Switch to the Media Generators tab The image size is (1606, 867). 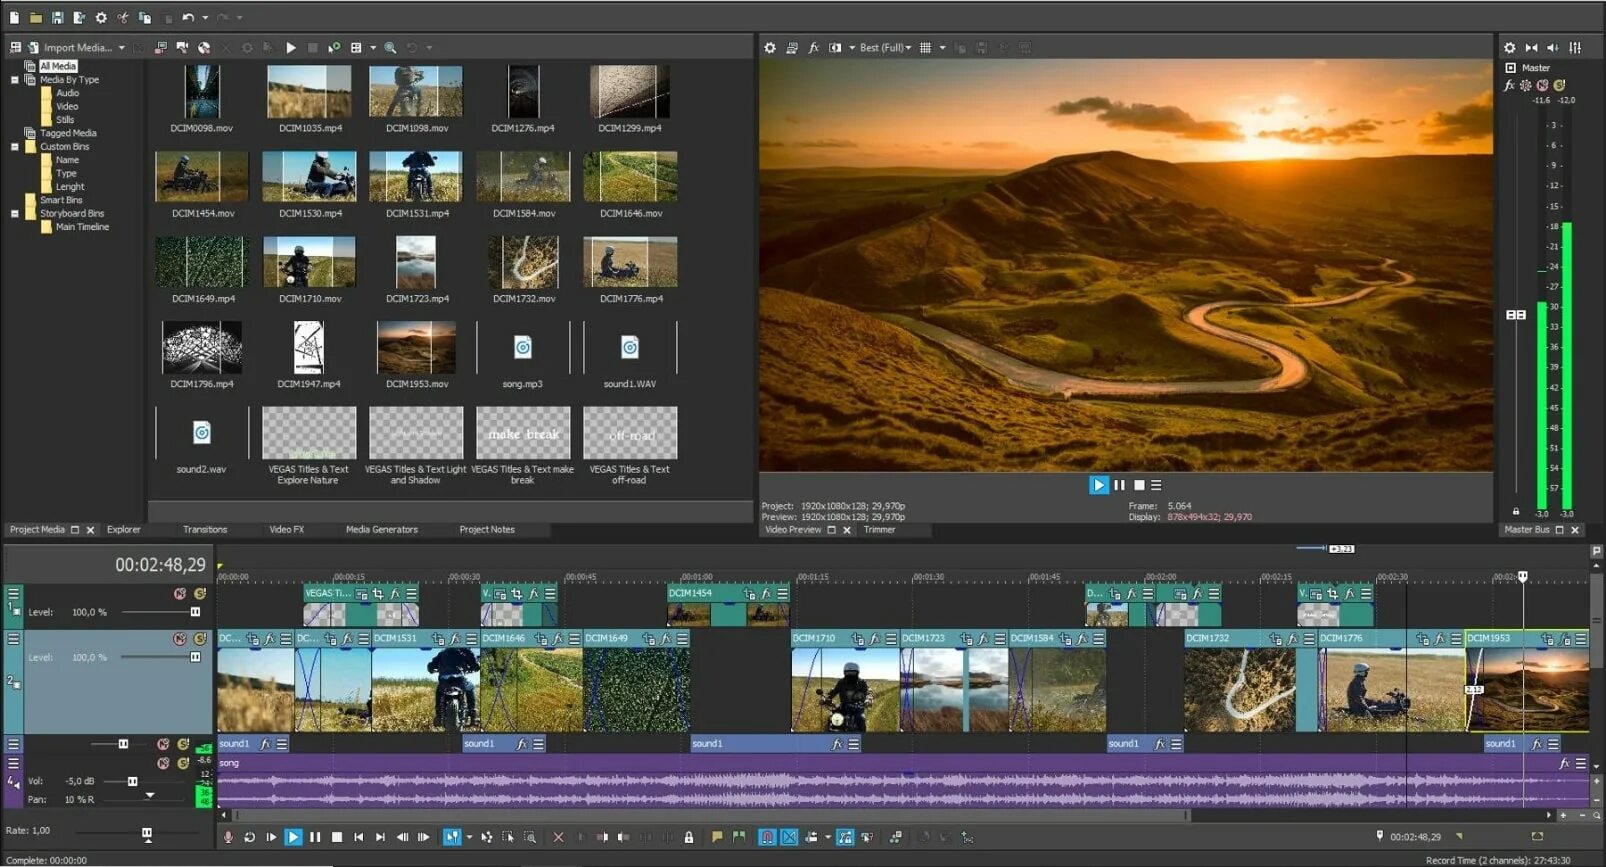pos(382,530)
